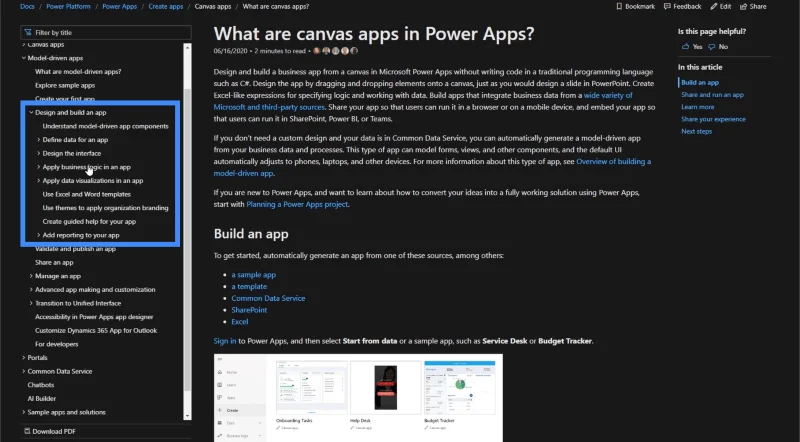The width and height of the screenshot is (800, 442).
Task: Click the Sign in link
Action: [225, 341]
